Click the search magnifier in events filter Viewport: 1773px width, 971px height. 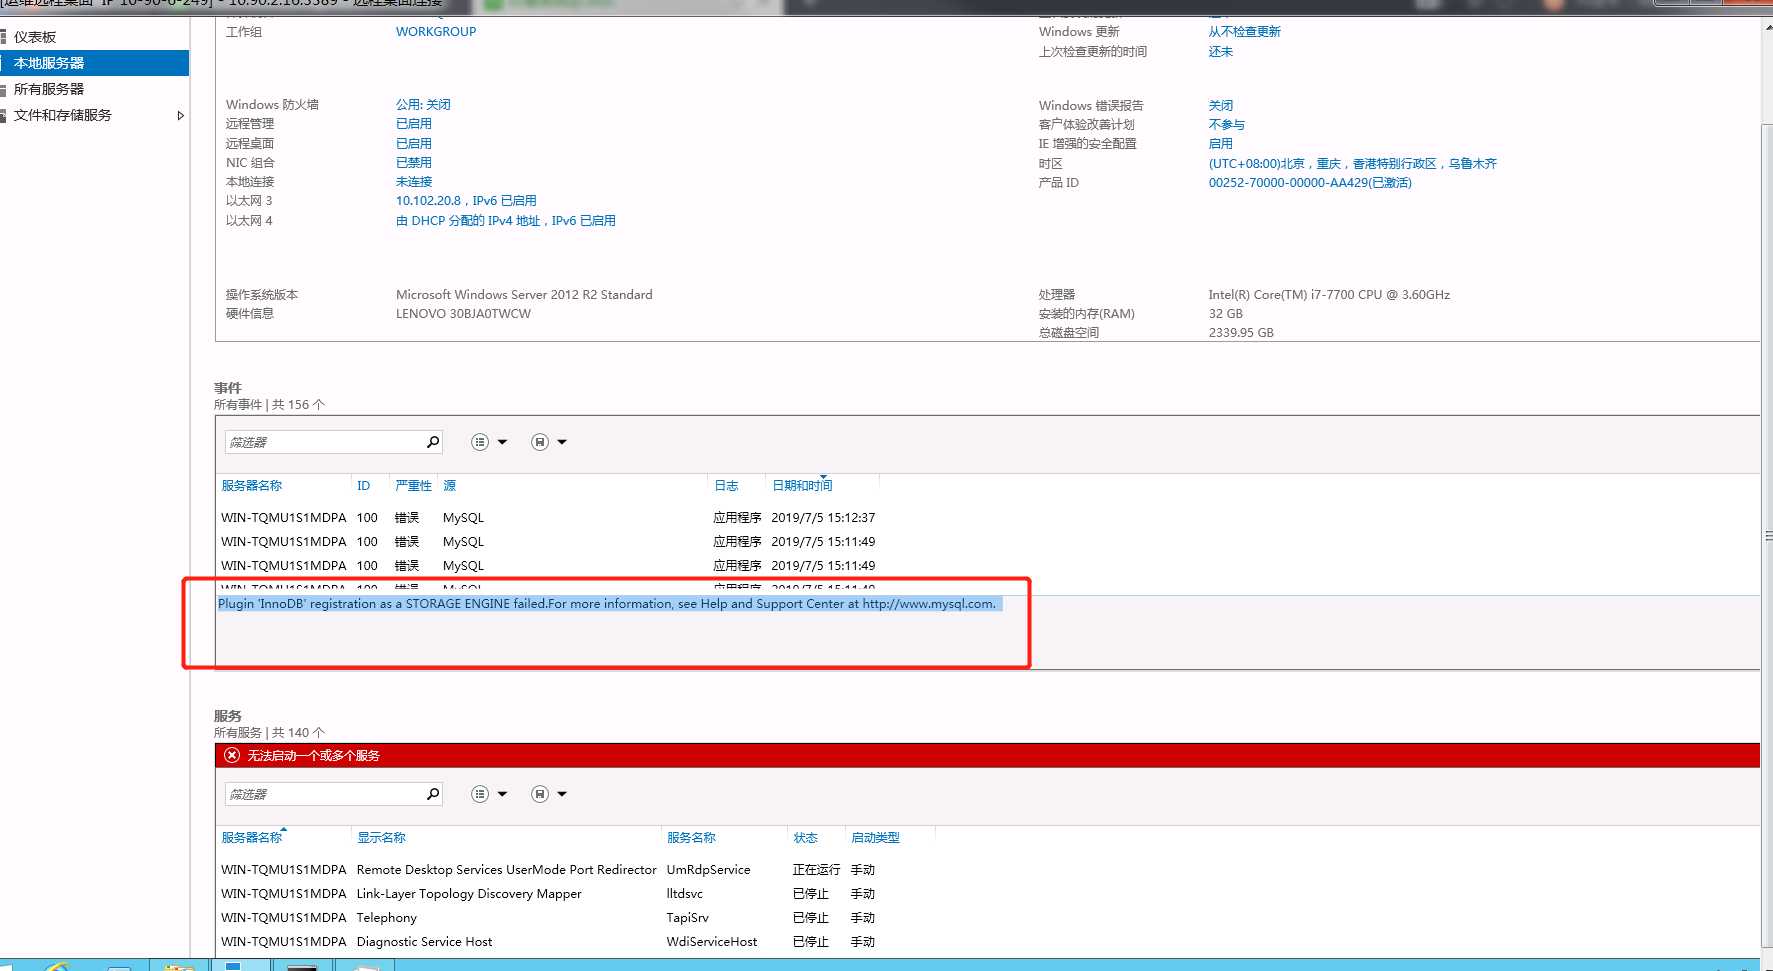click(x=433, y=442)
